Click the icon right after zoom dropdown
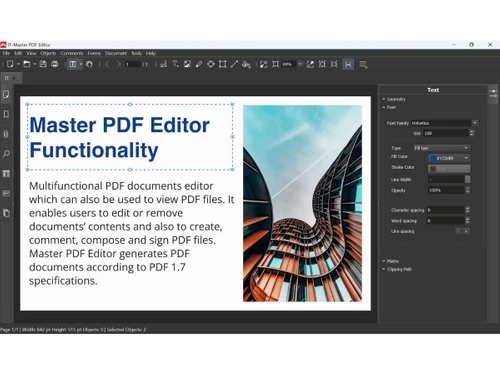The height and width of the screenshot is (375, 500). tap(310, 64)
